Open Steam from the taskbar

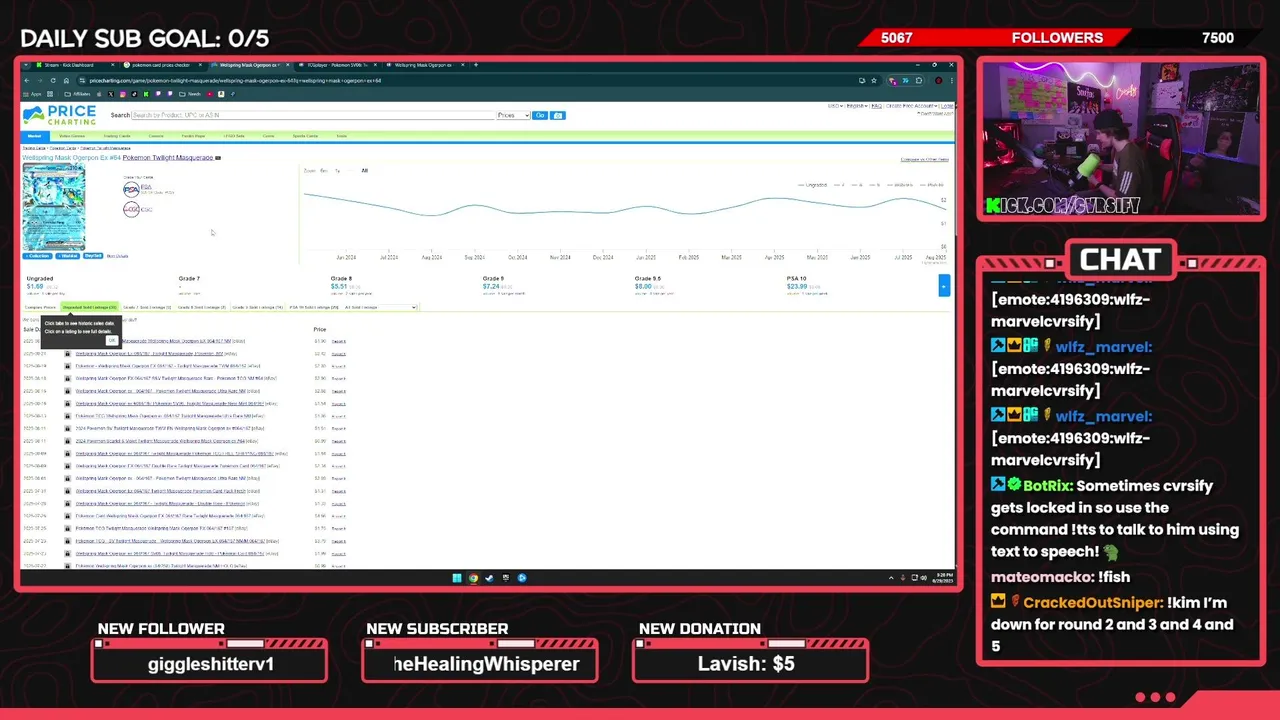[x=489, y=577]
